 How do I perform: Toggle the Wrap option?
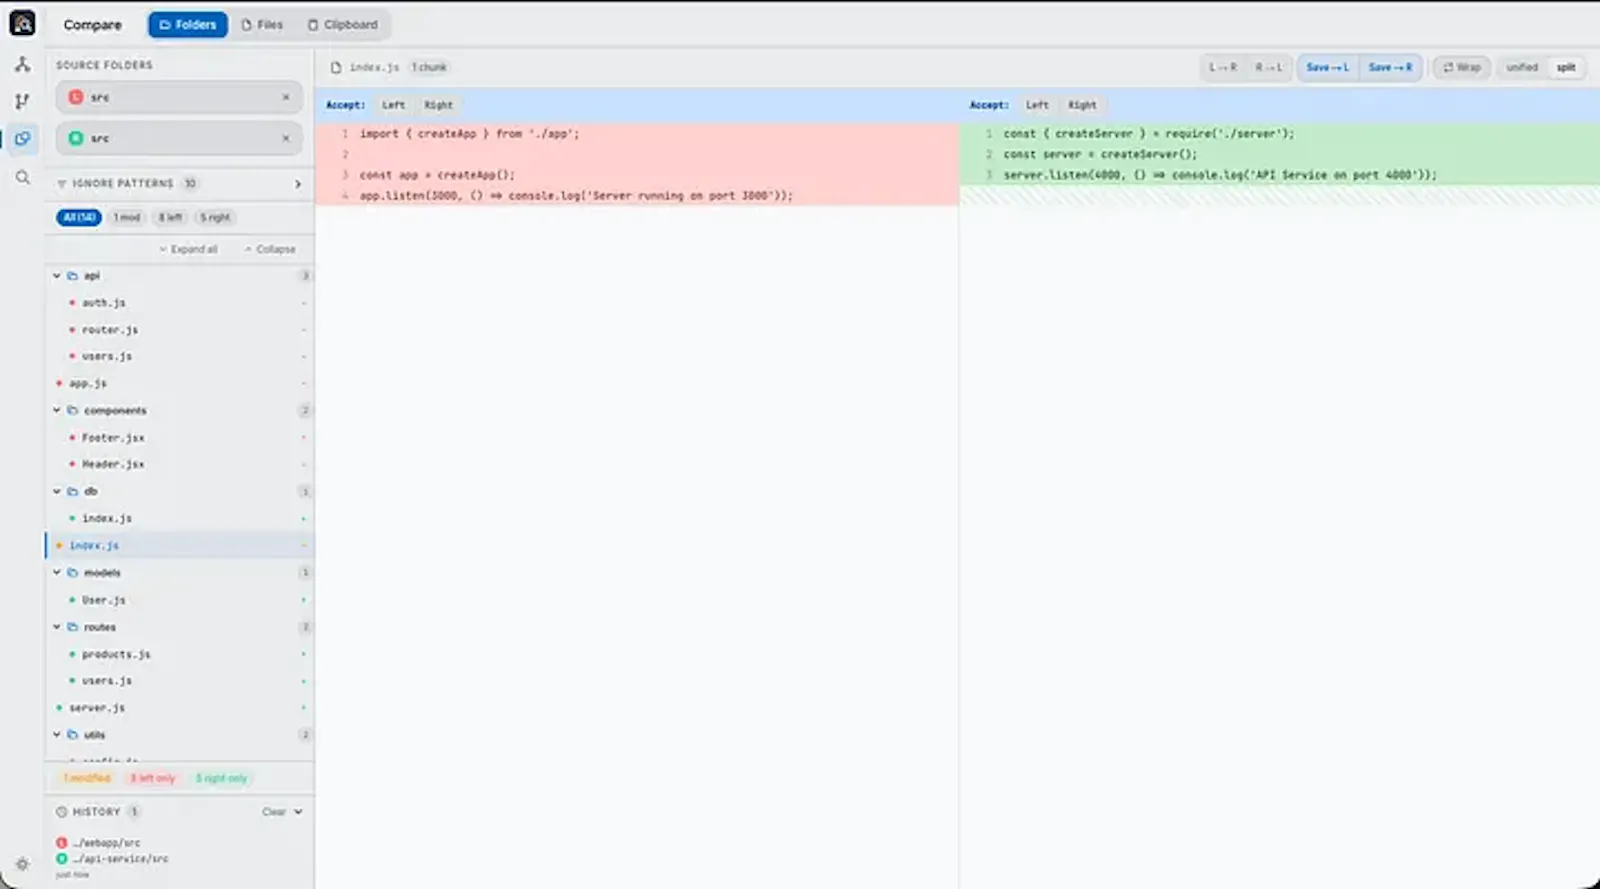click(x=1462, y=67)
